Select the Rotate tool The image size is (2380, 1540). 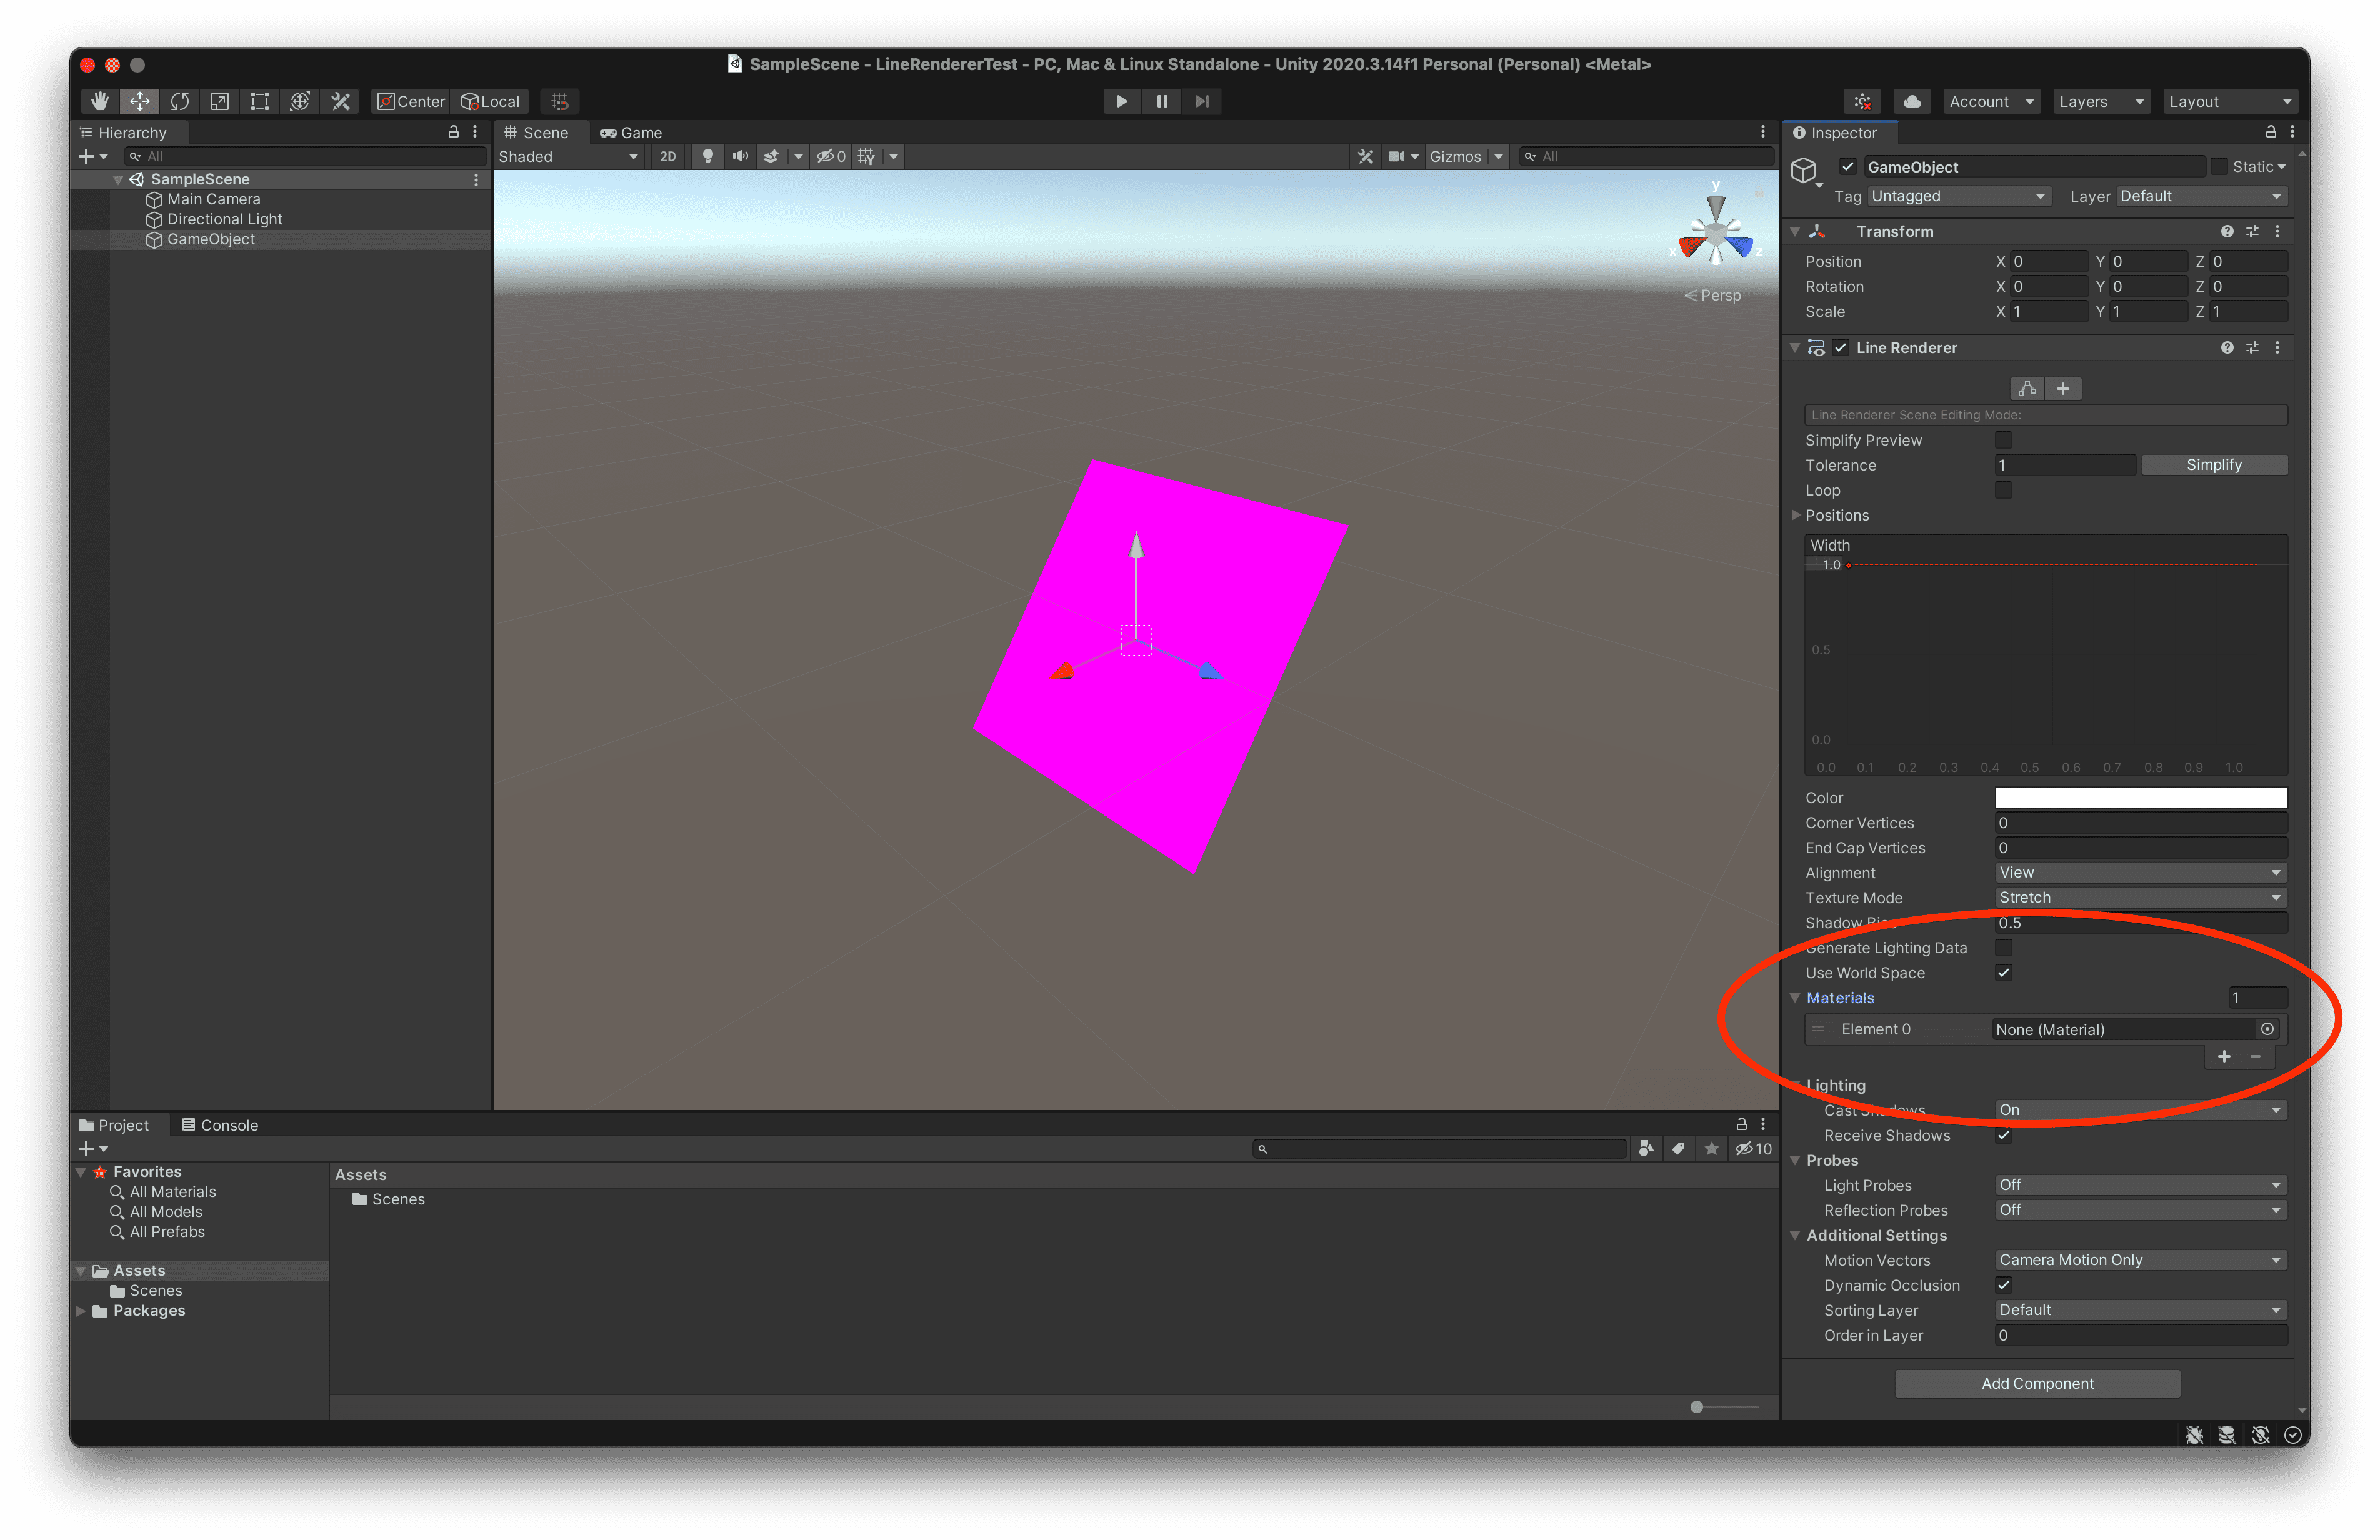click(180, 101)
